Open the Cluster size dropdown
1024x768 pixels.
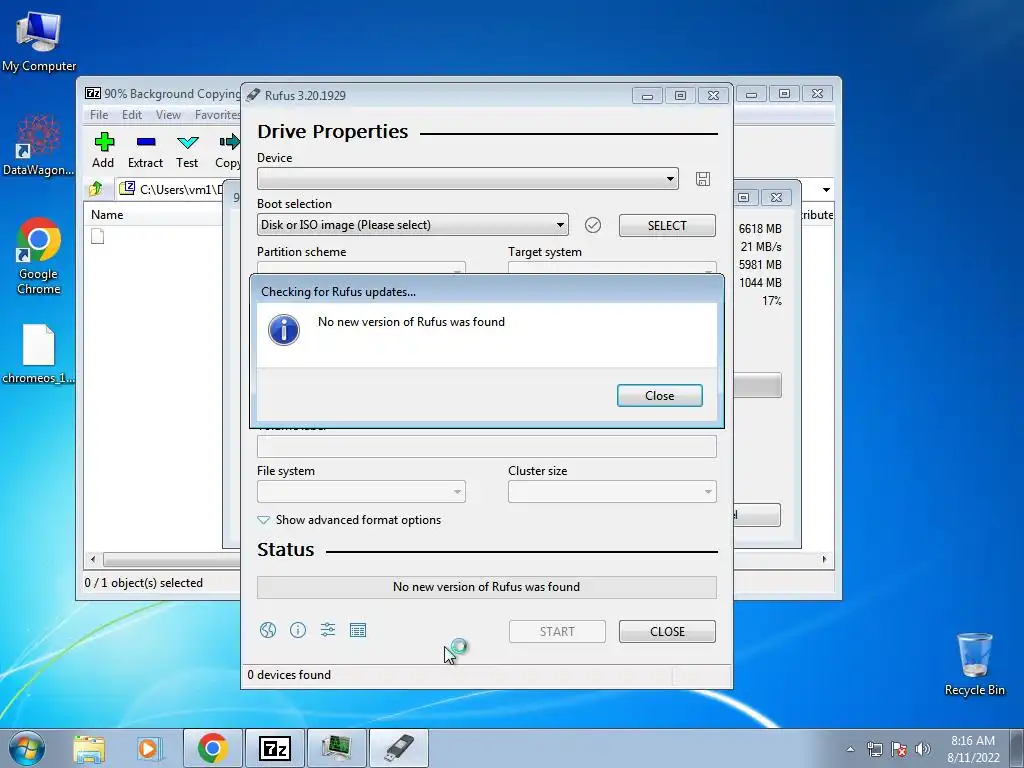click(x=612, y=492)
